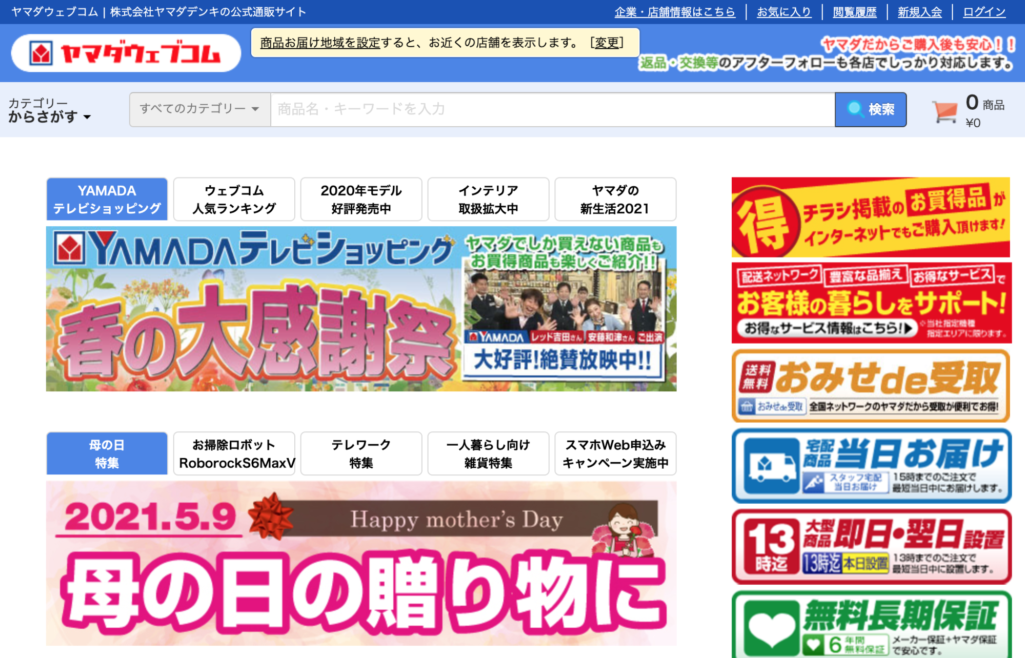1025x658 pixels.
Task: Click the 変更 link for delivery area
Action: 607,43
